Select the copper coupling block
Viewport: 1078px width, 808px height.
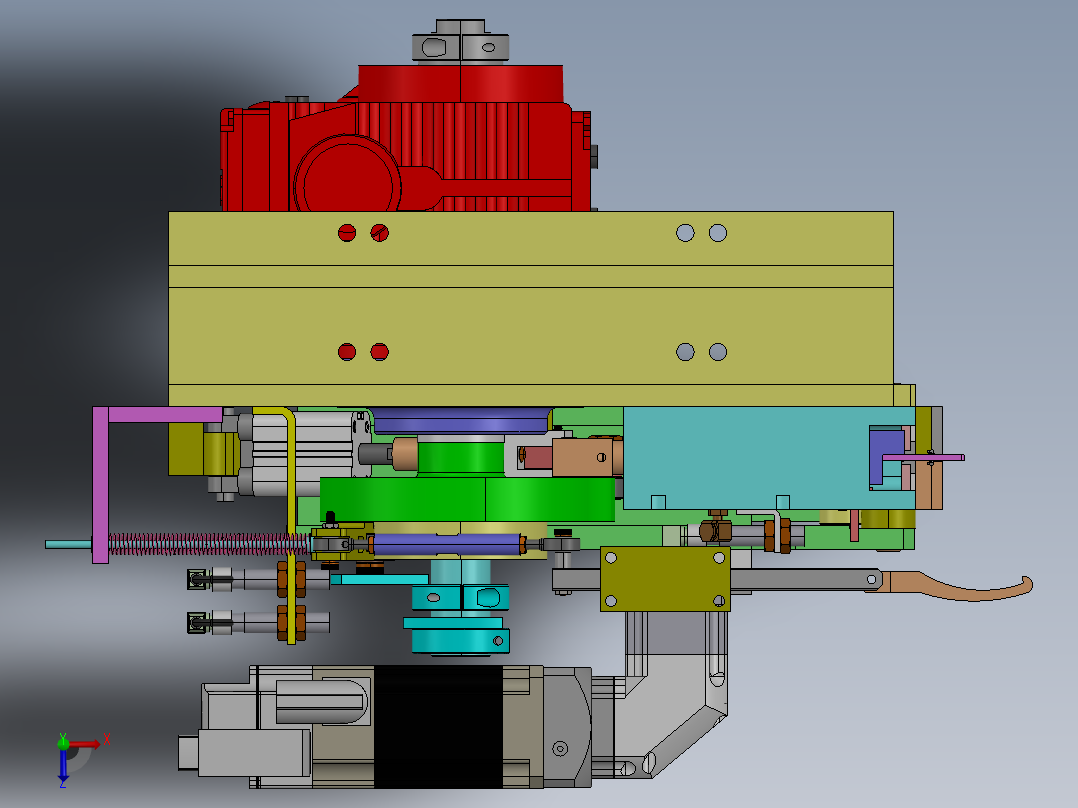coord(586,457)
